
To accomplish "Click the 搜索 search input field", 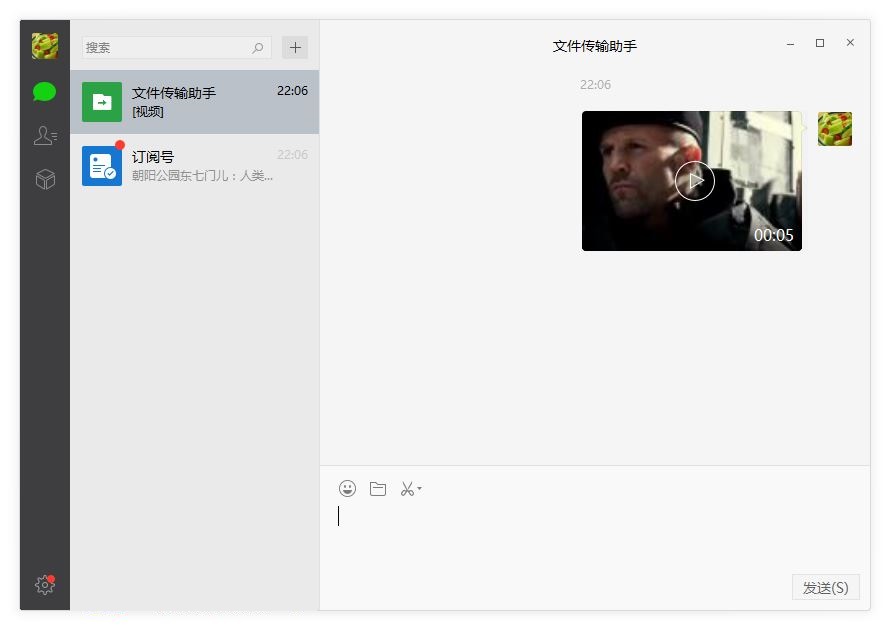I will tap(177, 48).
